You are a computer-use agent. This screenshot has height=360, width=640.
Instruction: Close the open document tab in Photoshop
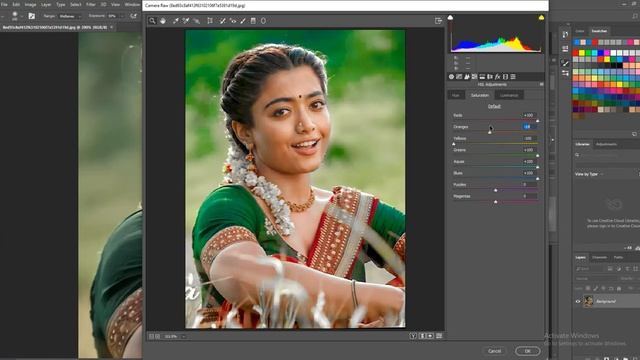111,27
